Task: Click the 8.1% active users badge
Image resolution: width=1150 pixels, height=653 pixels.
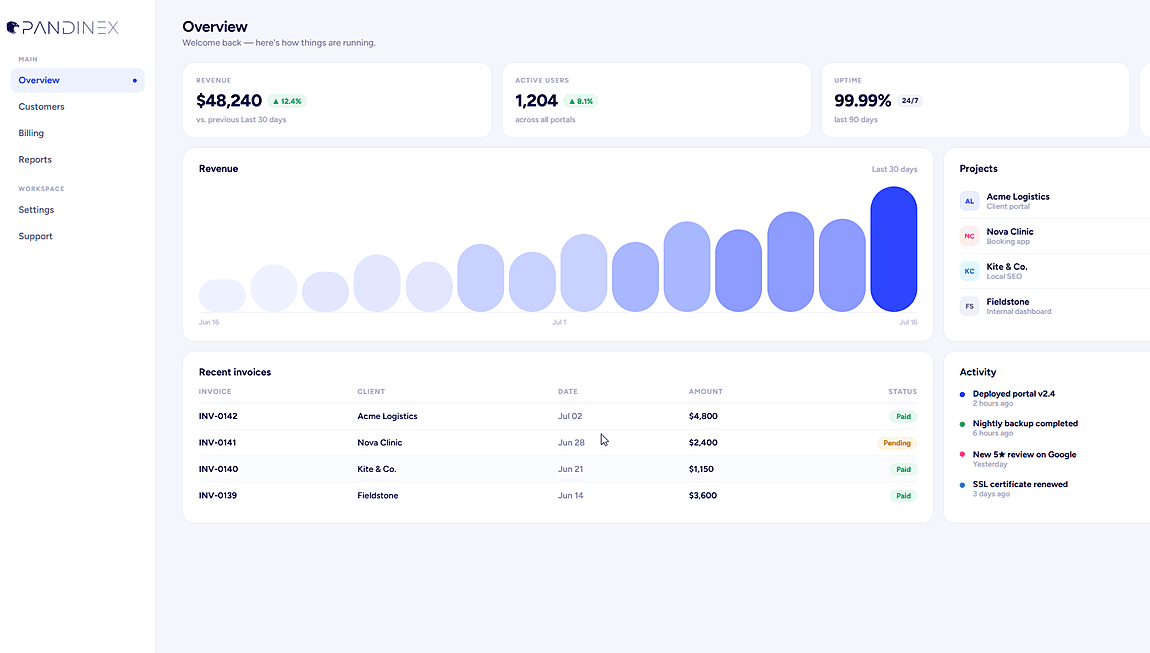Action: tap(581, 101)
